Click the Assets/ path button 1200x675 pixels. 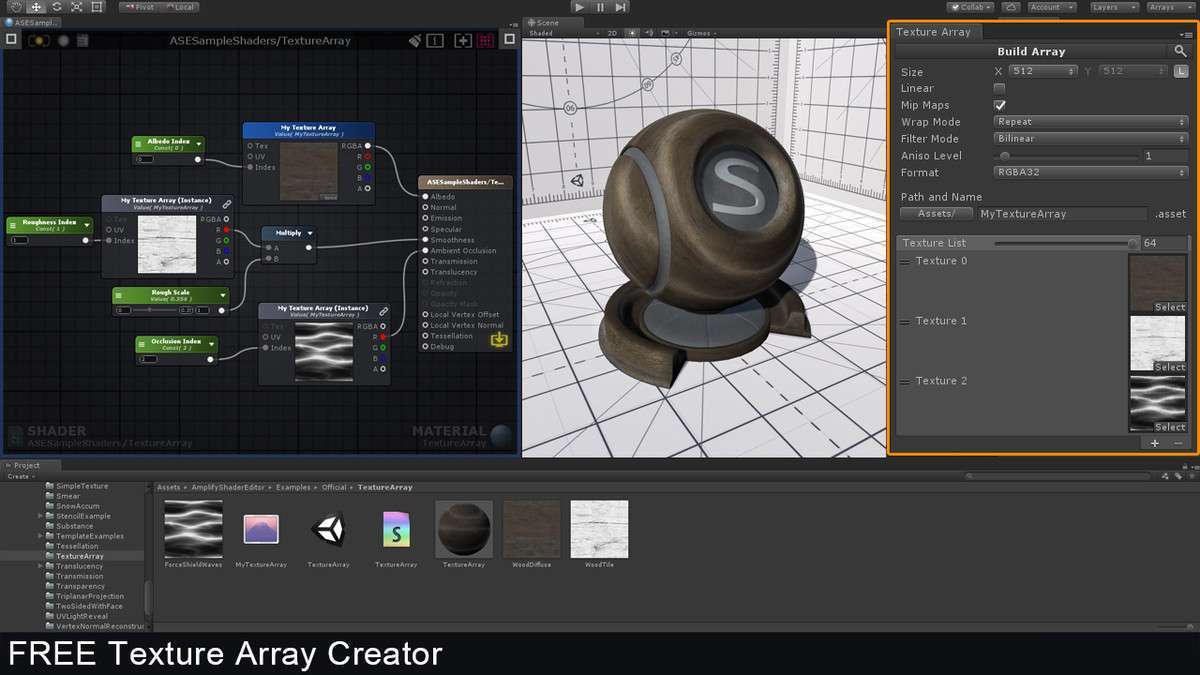(x=936, y=213)
